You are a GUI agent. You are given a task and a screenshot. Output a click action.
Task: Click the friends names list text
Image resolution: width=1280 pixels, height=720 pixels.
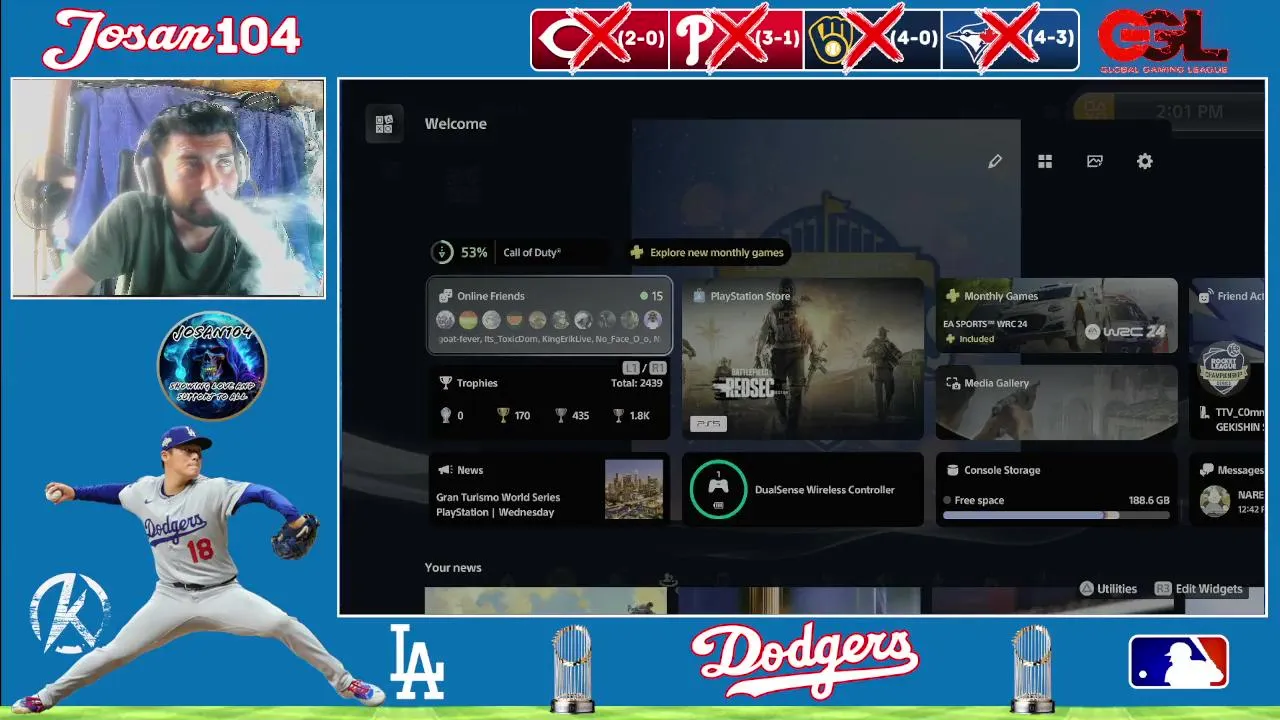[x=549, y=340]
